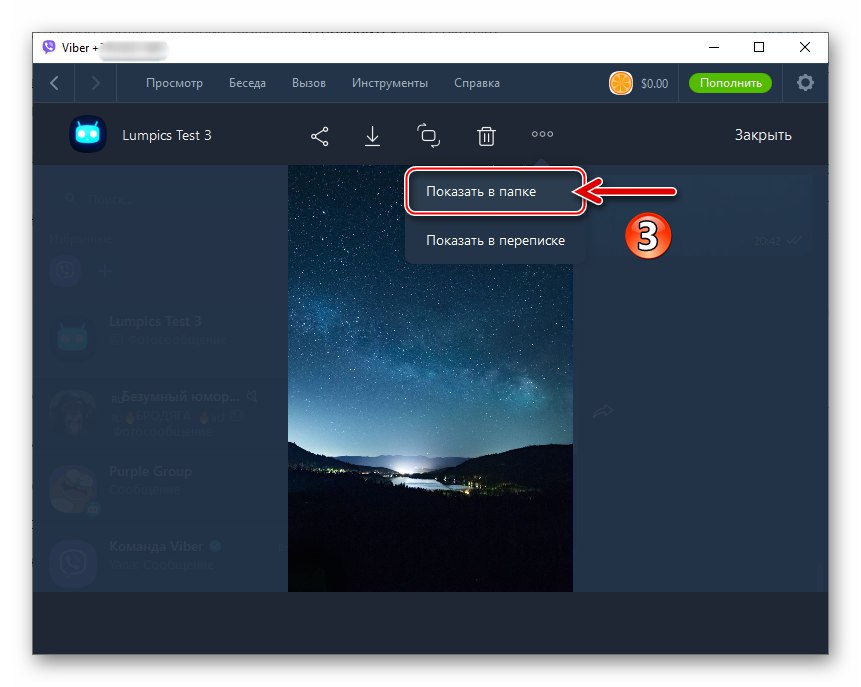This screenshot has width=861, height=687.
Task: Open the "Вызов" menu
Action: [x=309, y=83]
